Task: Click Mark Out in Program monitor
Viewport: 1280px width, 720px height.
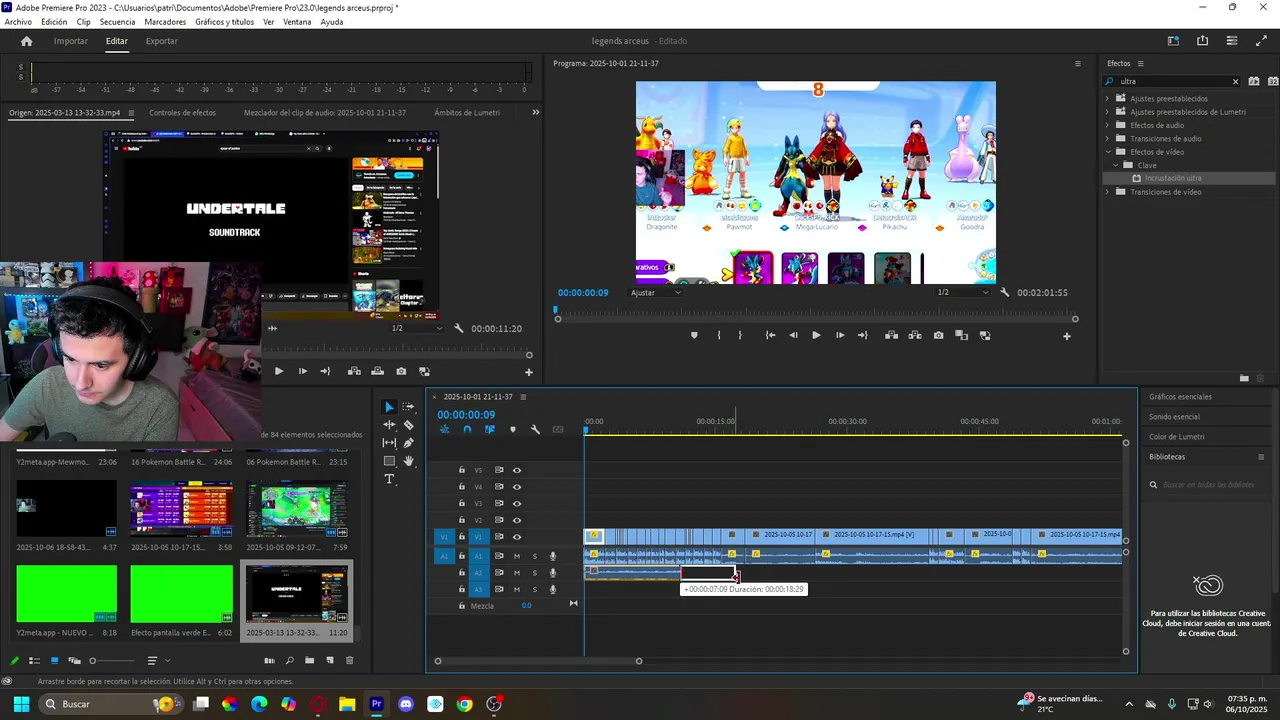Action: pos(740,335)
